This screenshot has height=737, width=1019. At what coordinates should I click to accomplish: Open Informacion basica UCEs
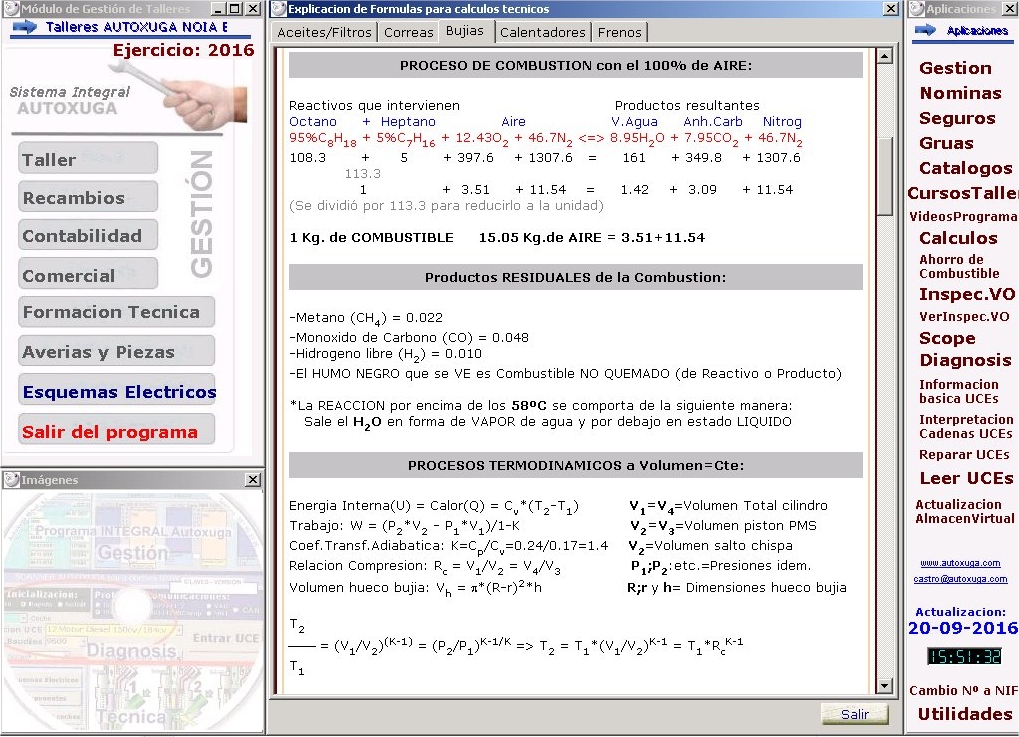pyautogui.click(x=958, y=391)
